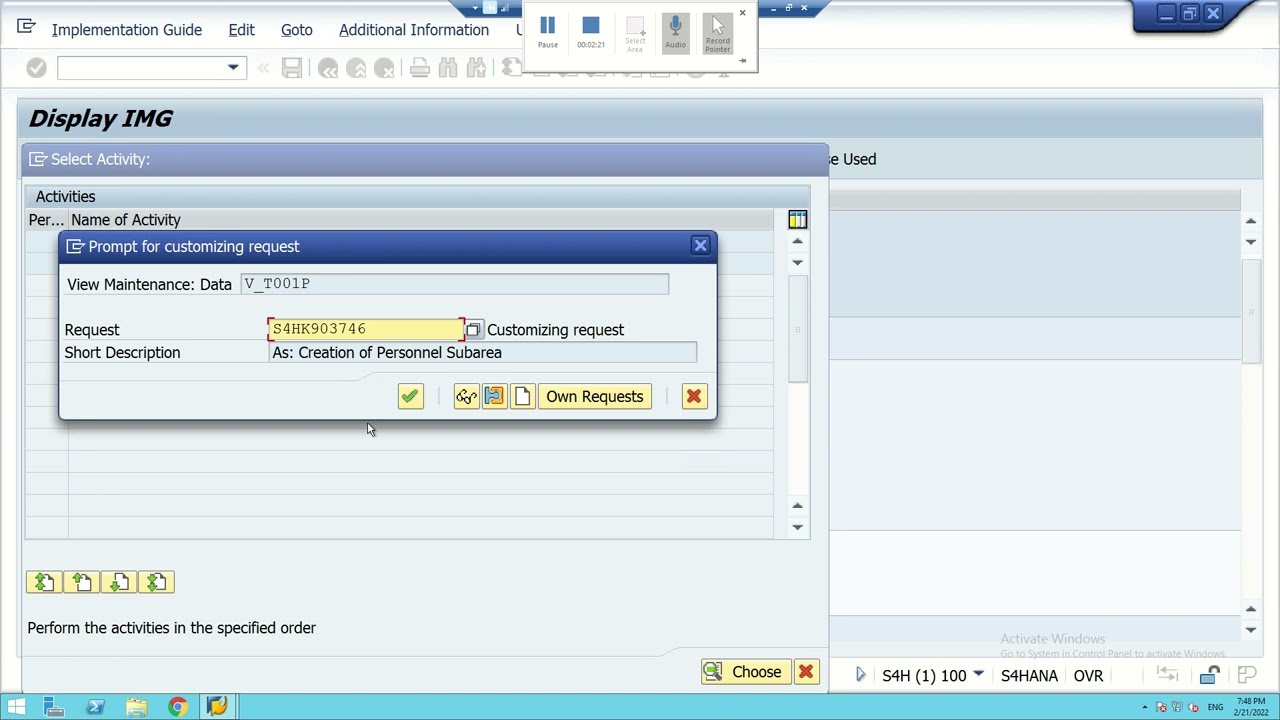
Task: Open the Implementation Guide menu
Action: pyautogui.click(x=127, y=30)
